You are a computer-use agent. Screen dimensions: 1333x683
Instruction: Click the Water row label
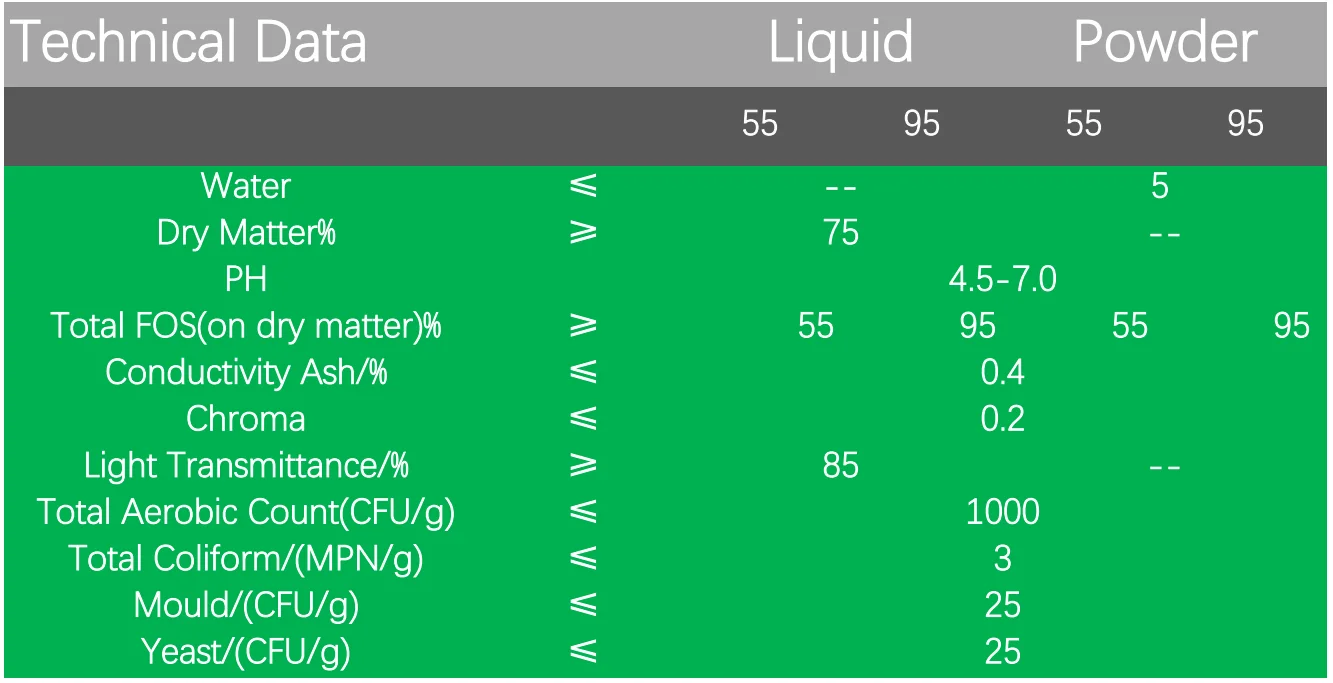pos(245,186)
